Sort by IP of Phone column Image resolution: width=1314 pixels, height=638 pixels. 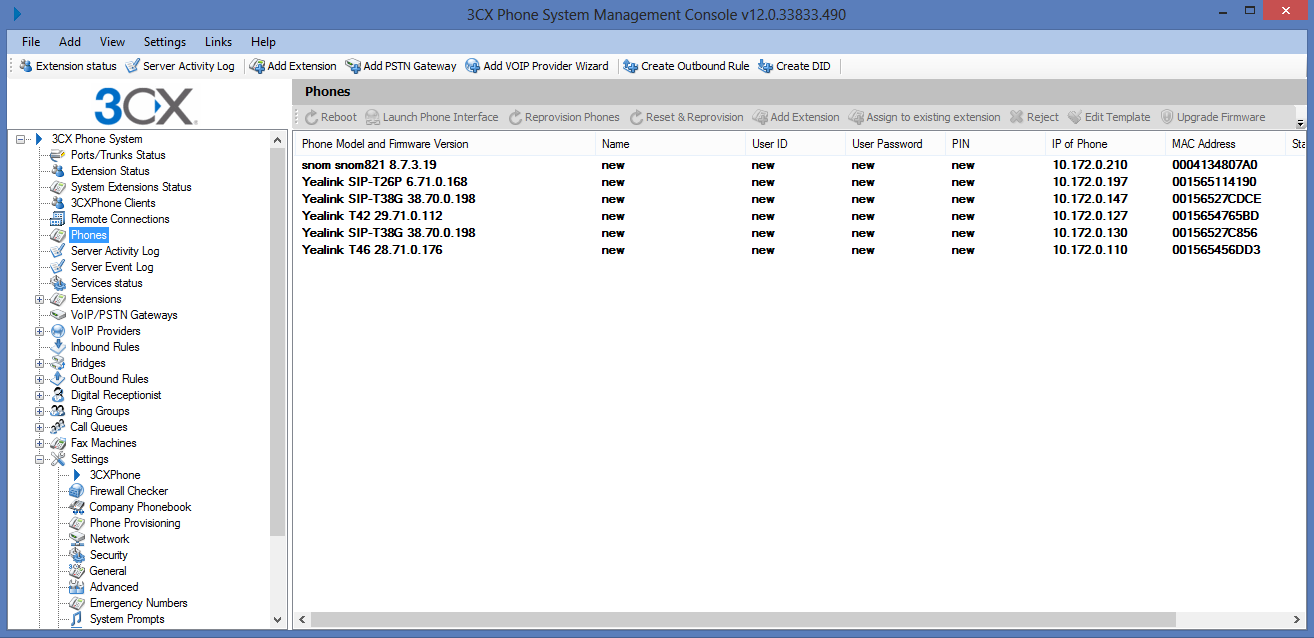click(1105, 144)
